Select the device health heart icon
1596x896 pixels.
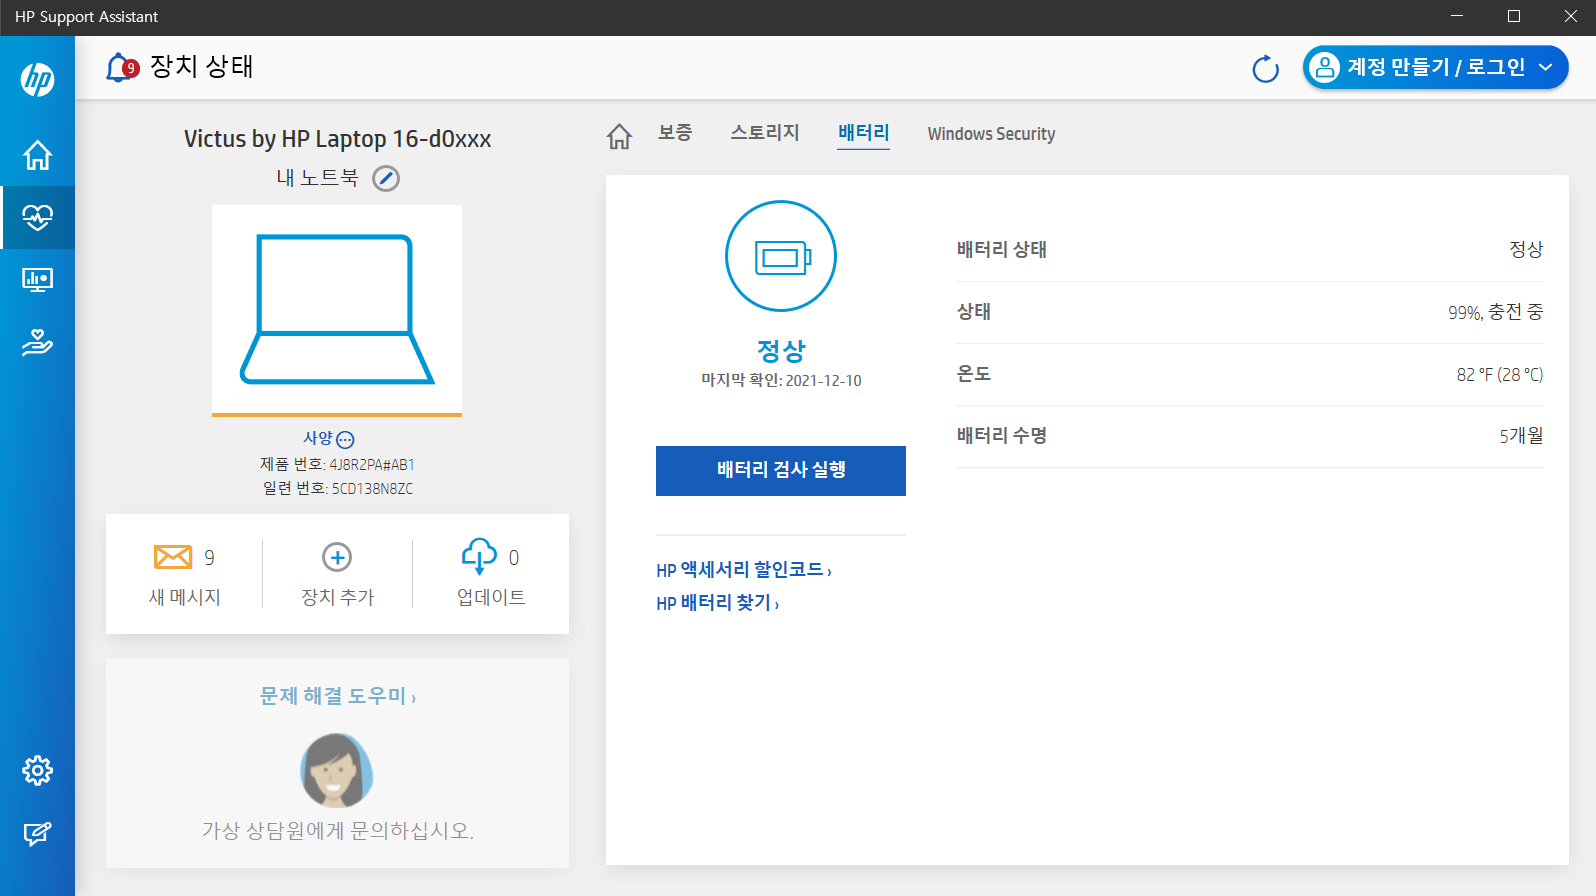[37, 217]
